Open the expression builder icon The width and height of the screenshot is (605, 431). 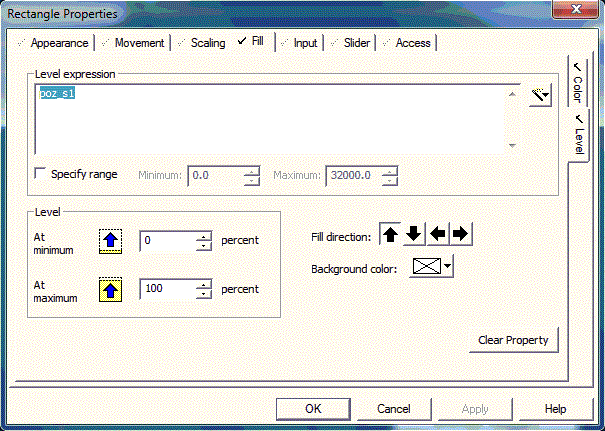[x=541, y=97]
